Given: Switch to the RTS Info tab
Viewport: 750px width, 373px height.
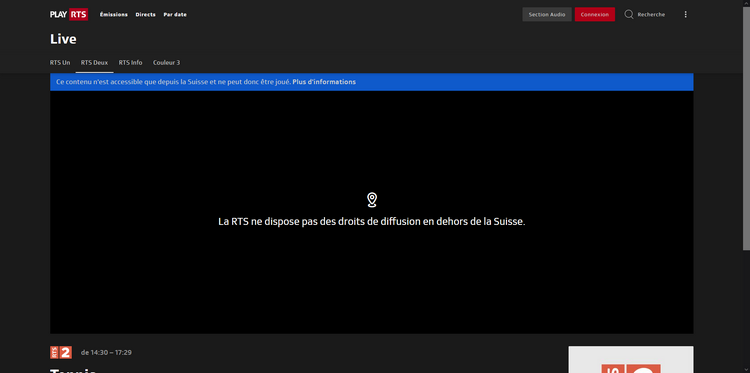Looking at the screenshot, I should point(131,63).
